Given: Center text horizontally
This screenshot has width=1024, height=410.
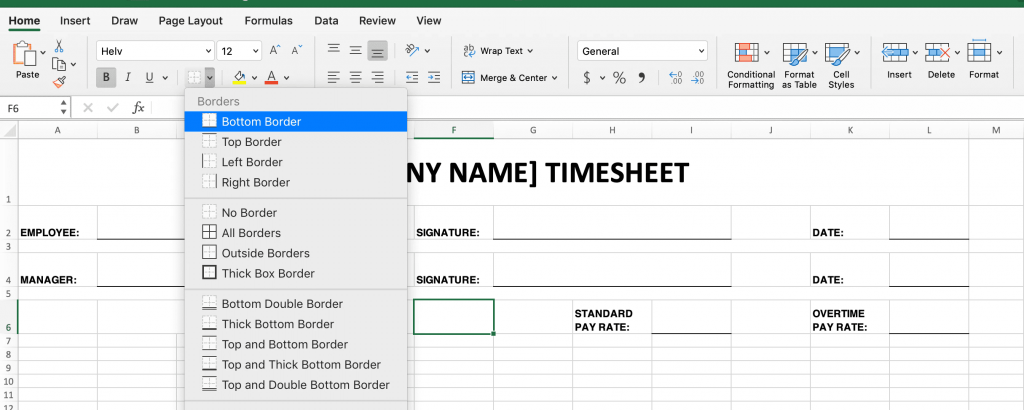Looking at the screenshot, I should tap(355, 78).
